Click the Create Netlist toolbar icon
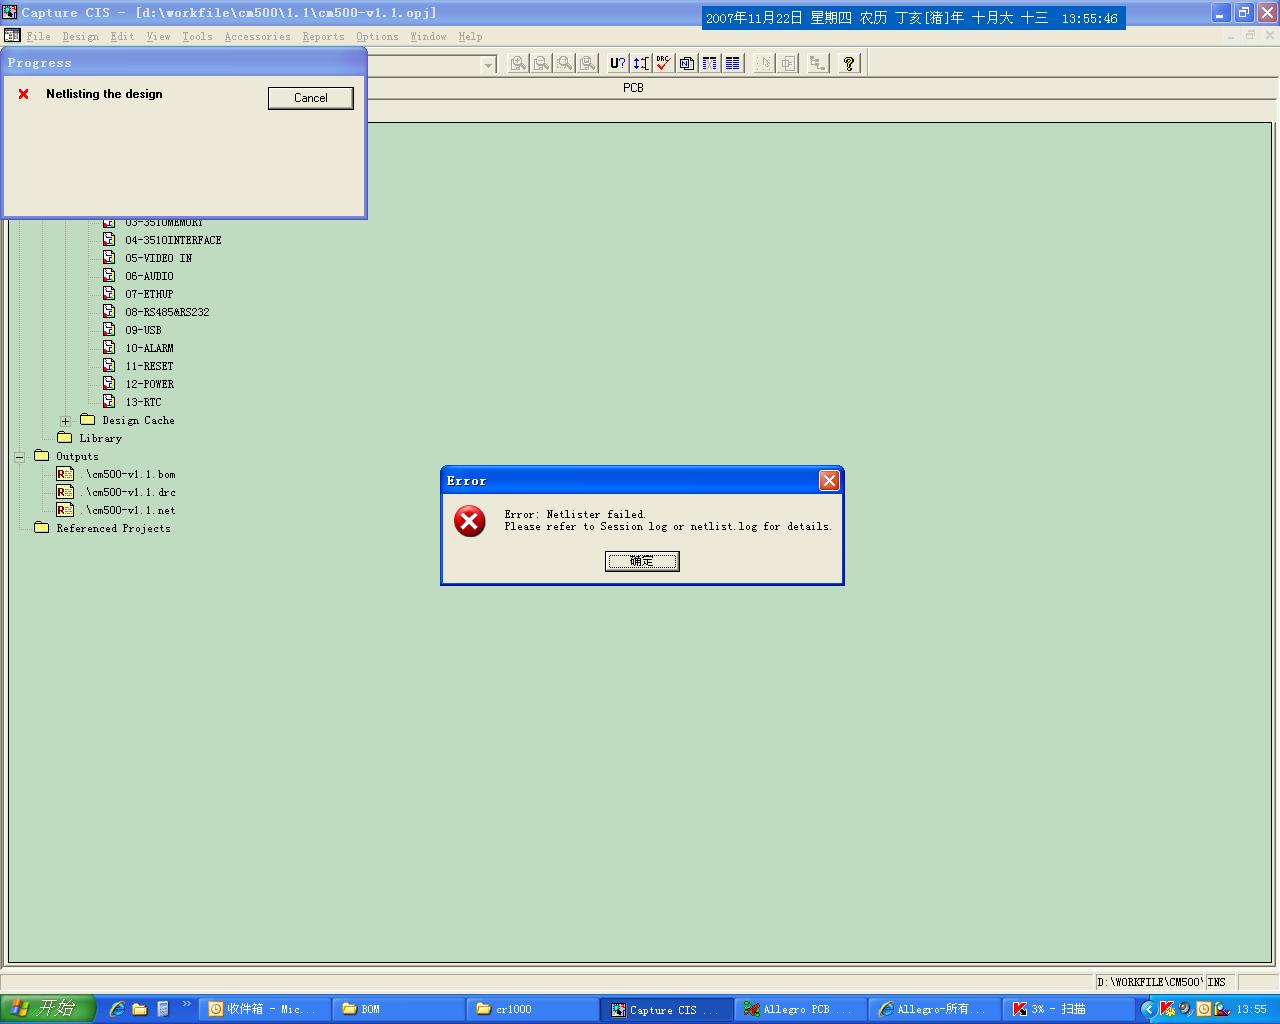Image resolution: width=1280 pixels, height=1024 pixels. (687, 63)
